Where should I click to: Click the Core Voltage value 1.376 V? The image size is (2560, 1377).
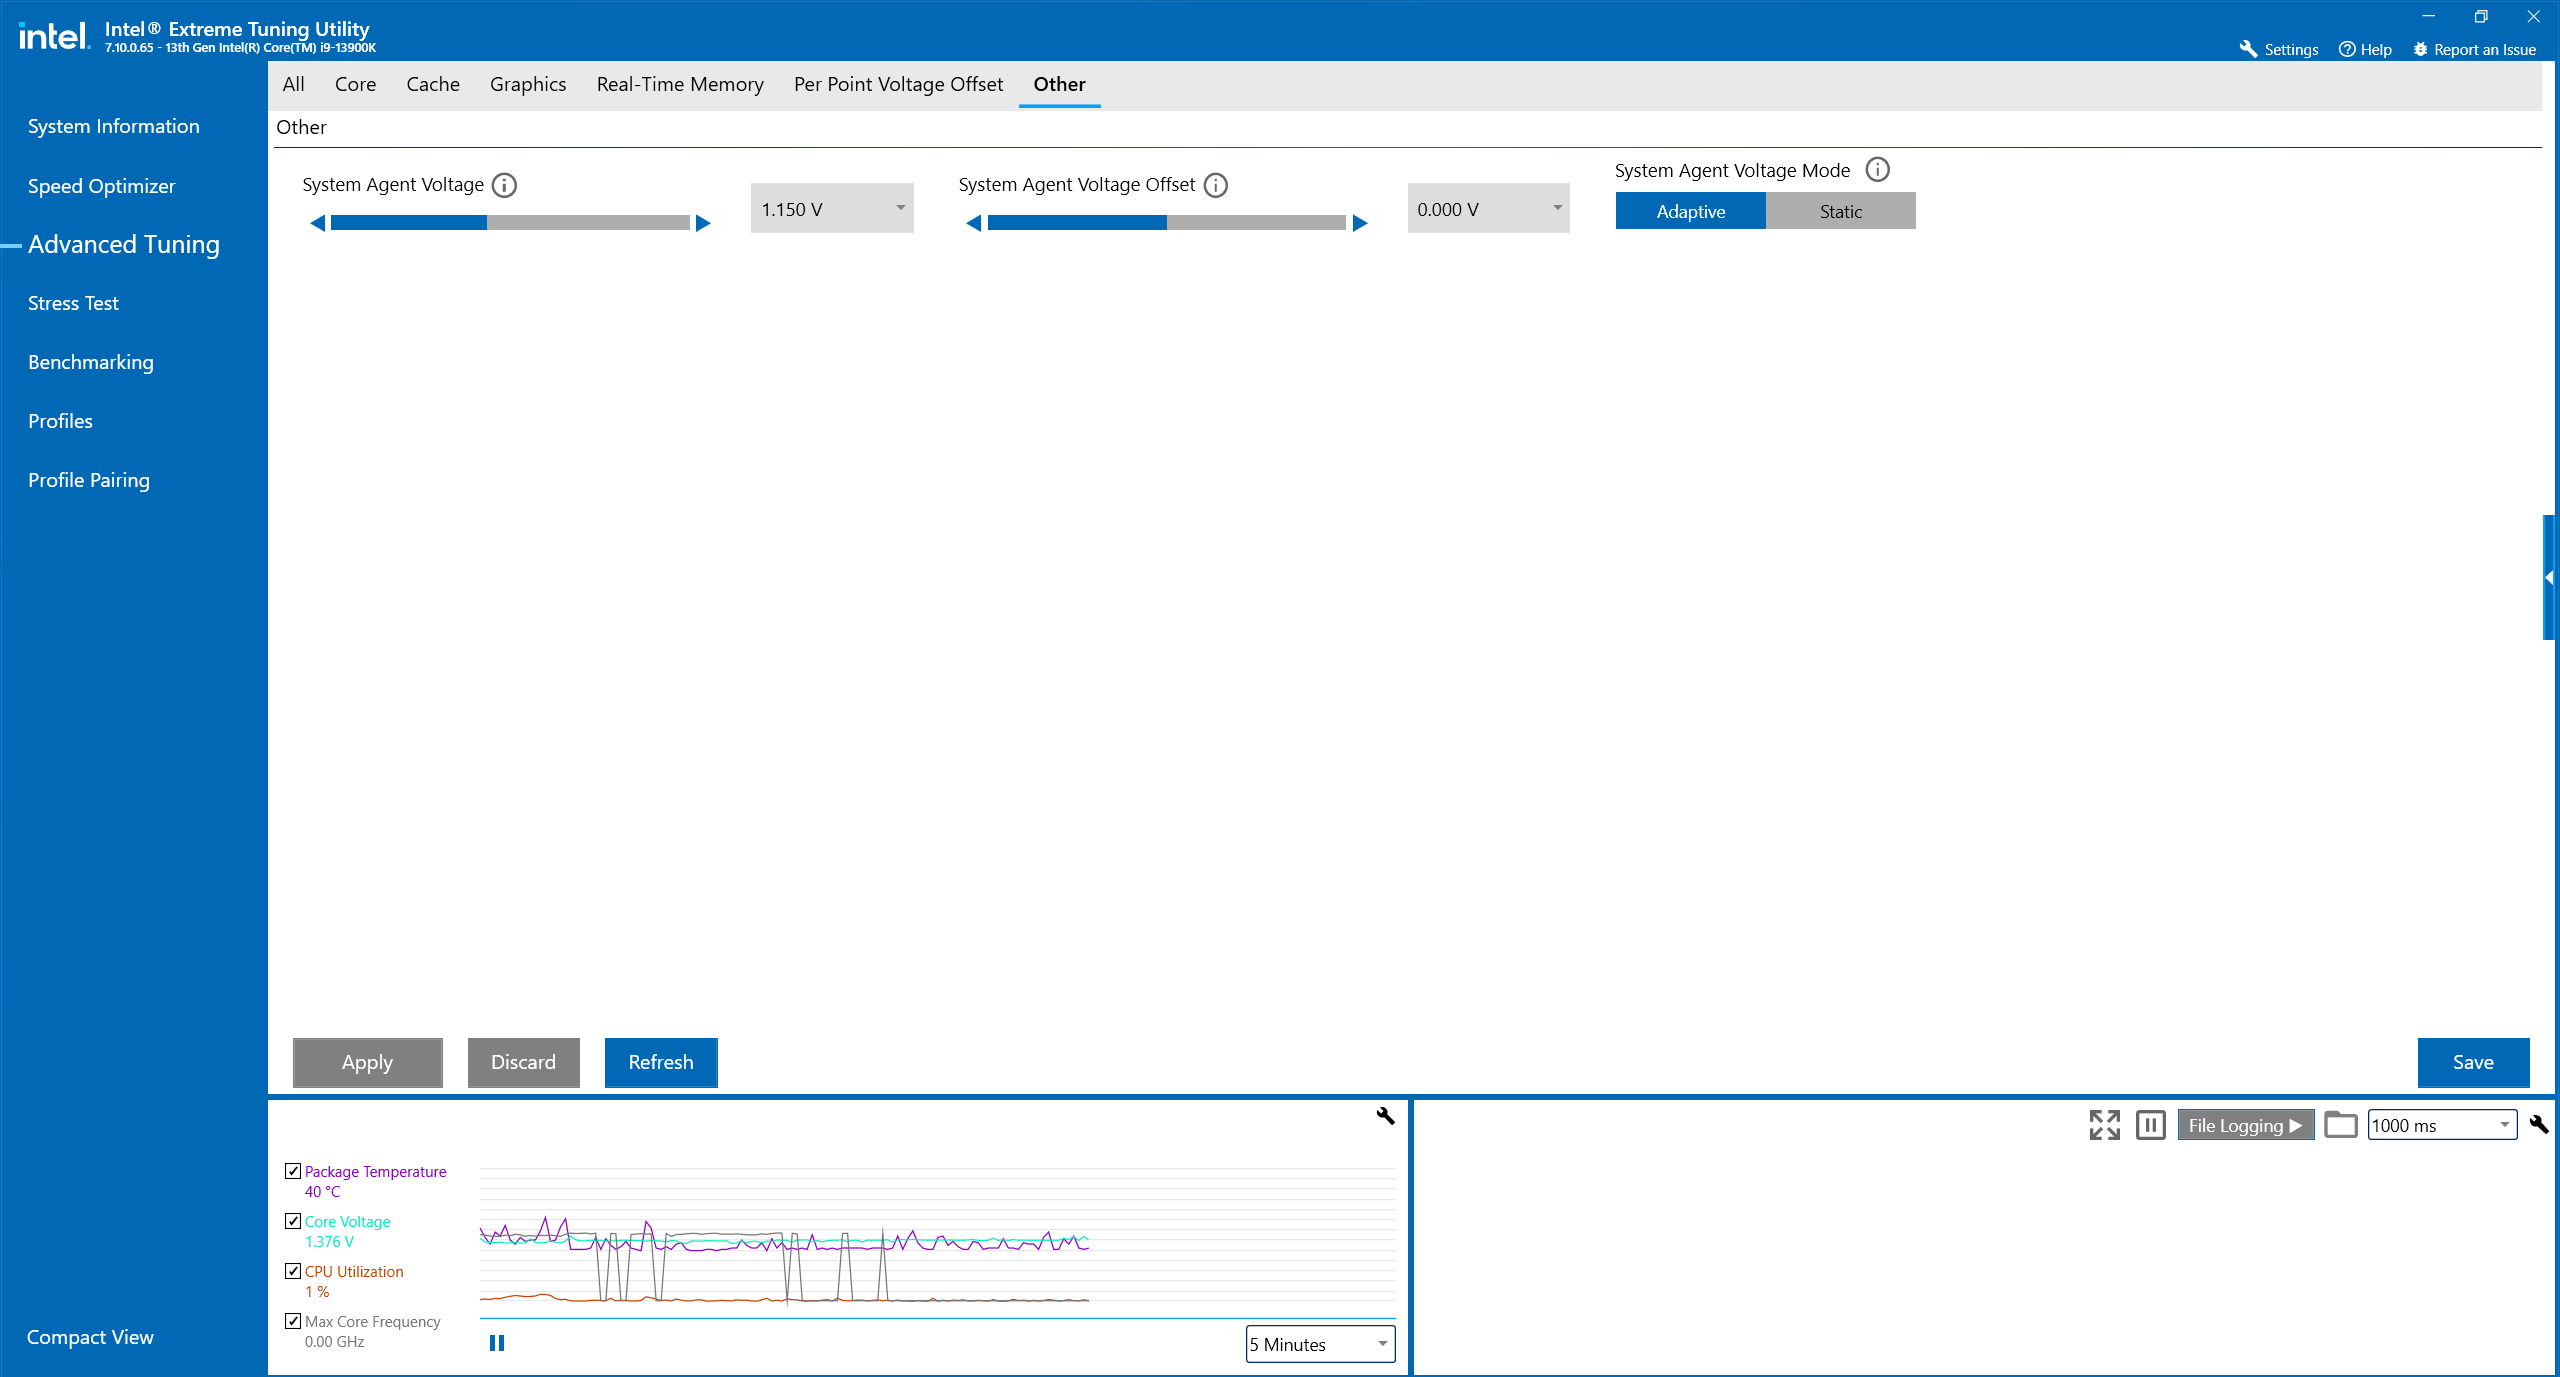tap(330, 1241)
